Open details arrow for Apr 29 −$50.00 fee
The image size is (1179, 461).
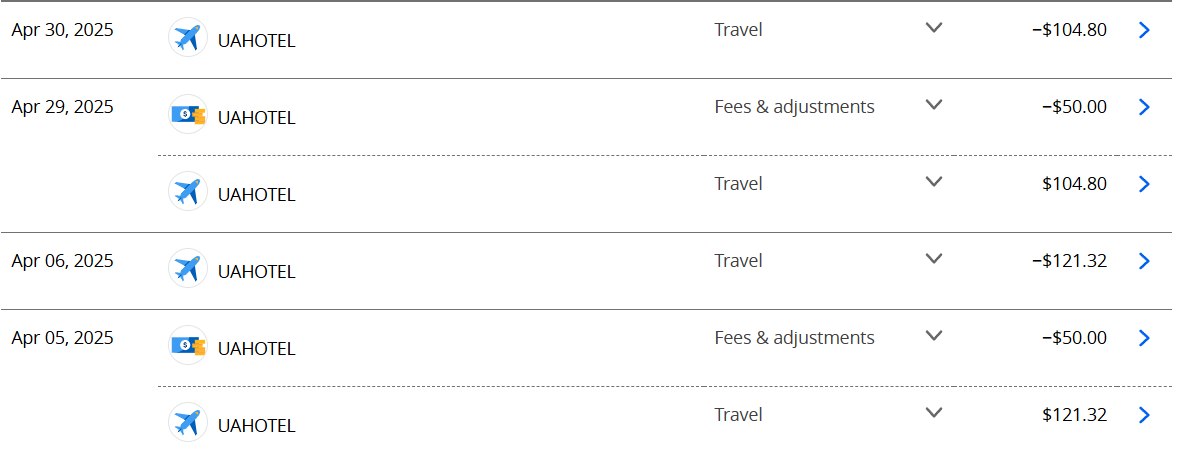tap(1144, 107)
